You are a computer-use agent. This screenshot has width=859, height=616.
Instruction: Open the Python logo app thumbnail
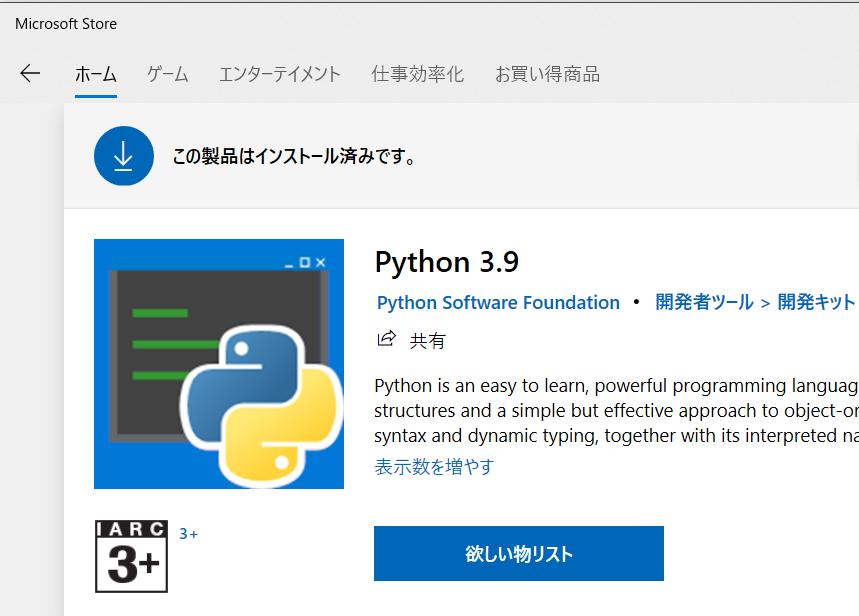tap(219, 364)
